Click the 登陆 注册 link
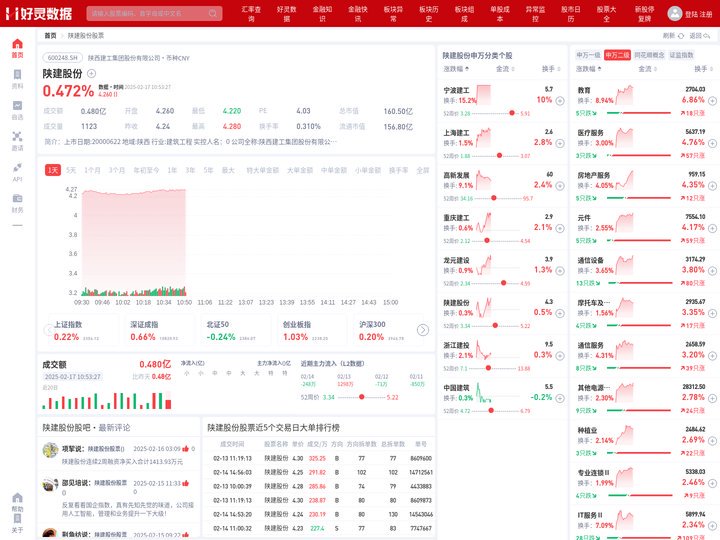Image resolution: width=720 pixels, height=540 pixels. coord(698,14)
